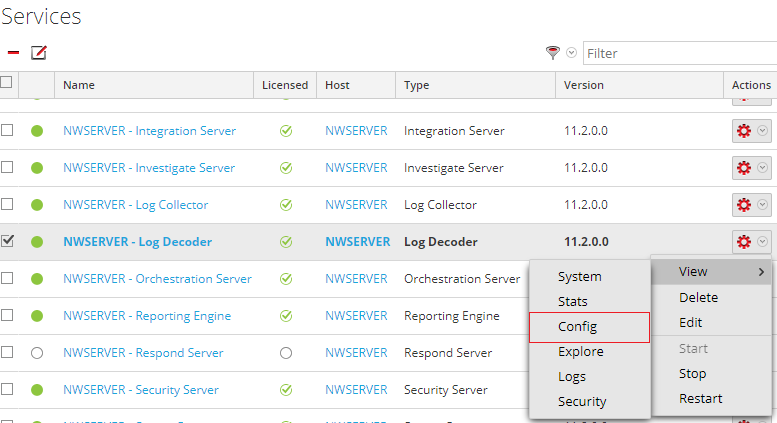This screenshot has height=423, width=777.
Task: Sort by the Name column header
Action: tap(79, 85)
